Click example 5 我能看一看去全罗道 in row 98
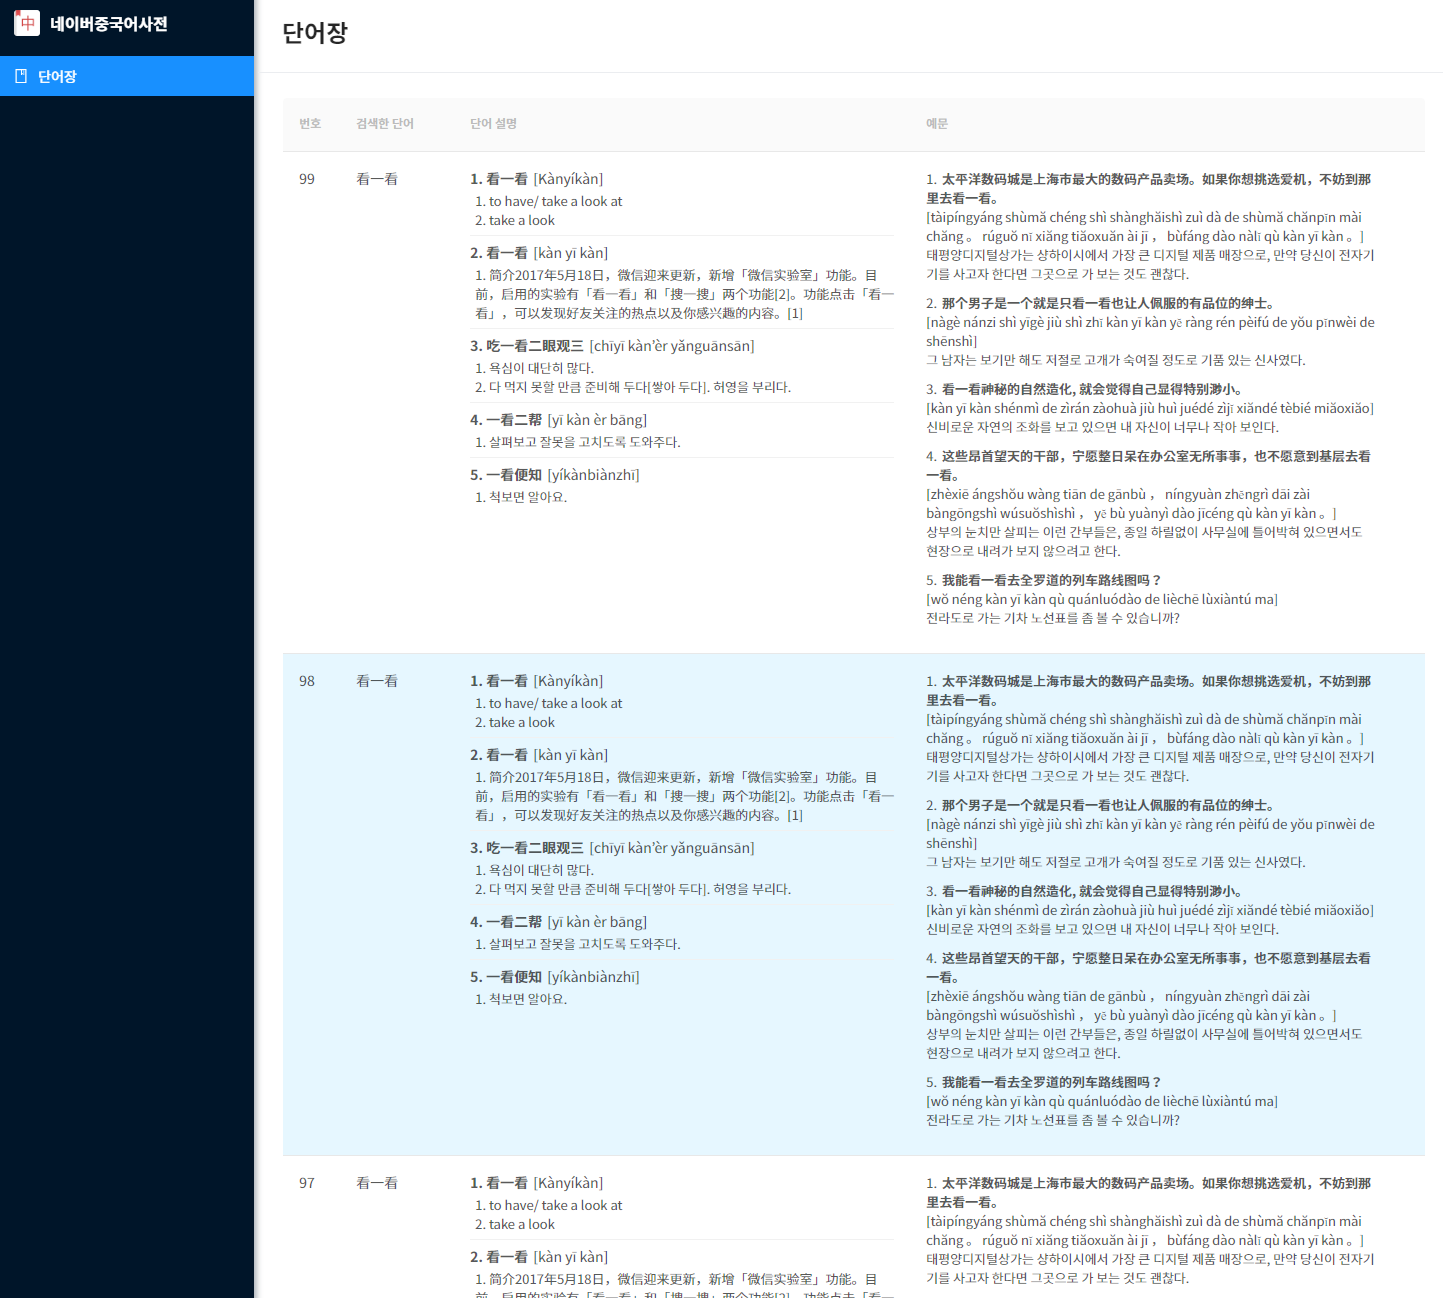 (1044, 1082)
